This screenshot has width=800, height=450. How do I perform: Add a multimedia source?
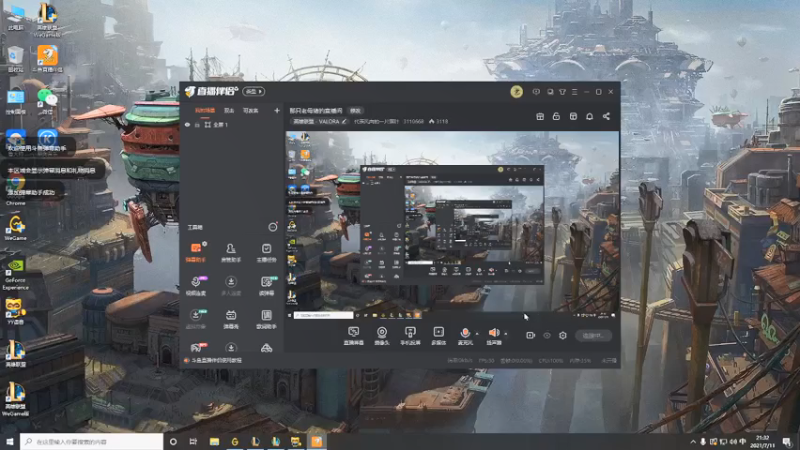[x=438, y=336]
